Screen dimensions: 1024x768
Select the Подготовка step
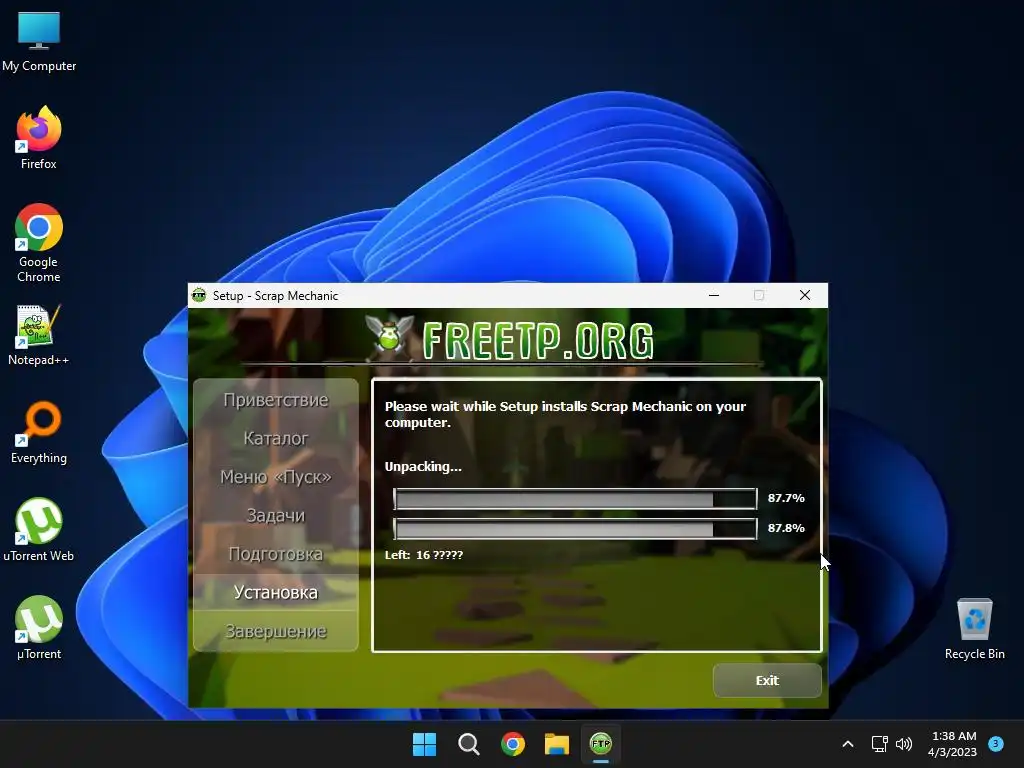click(x=276, y=554)
